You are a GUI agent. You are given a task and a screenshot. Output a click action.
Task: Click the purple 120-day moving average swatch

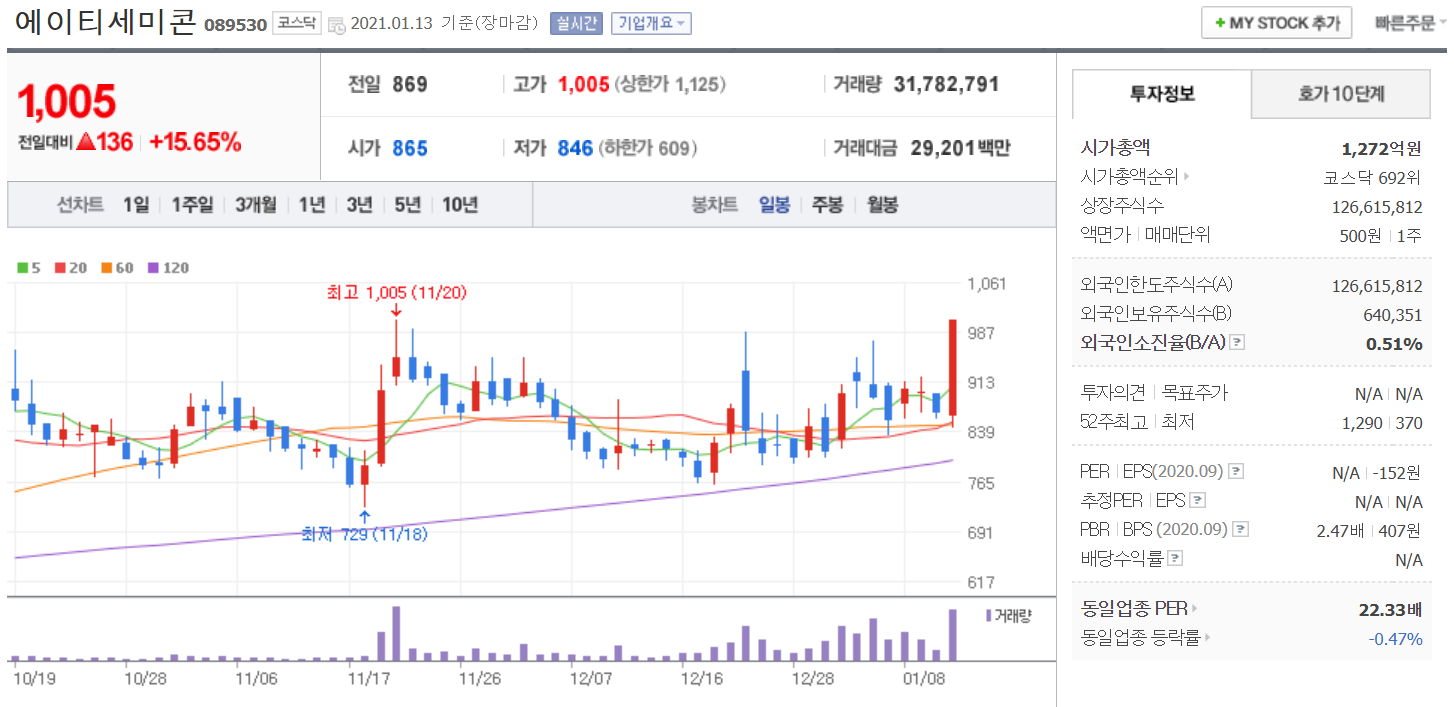(153, 268)
